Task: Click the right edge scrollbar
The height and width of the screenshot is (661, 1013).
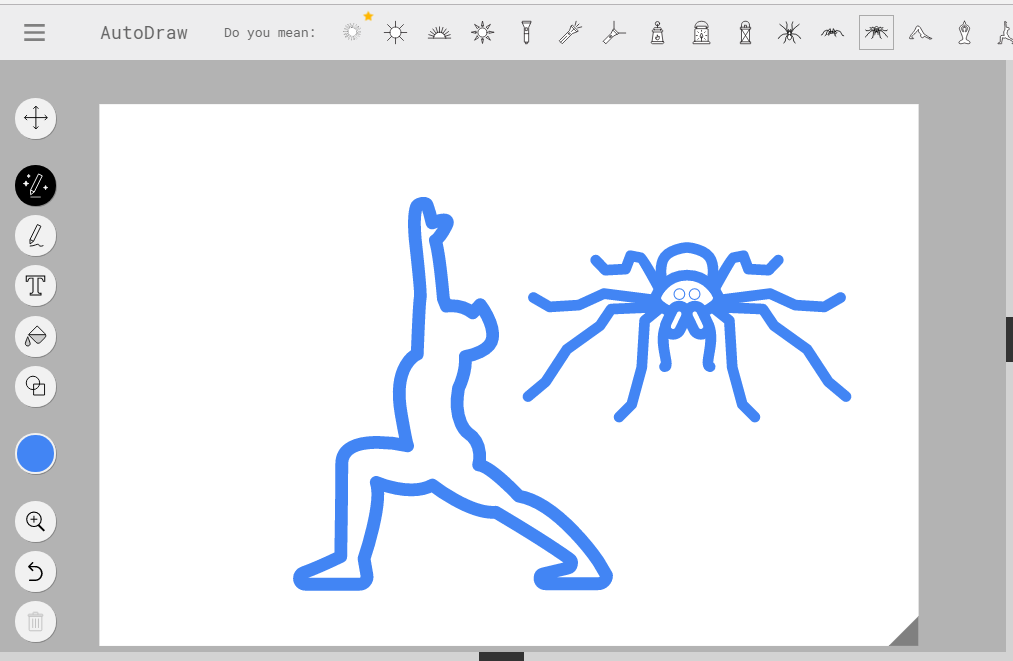Action: point(1008,339)
